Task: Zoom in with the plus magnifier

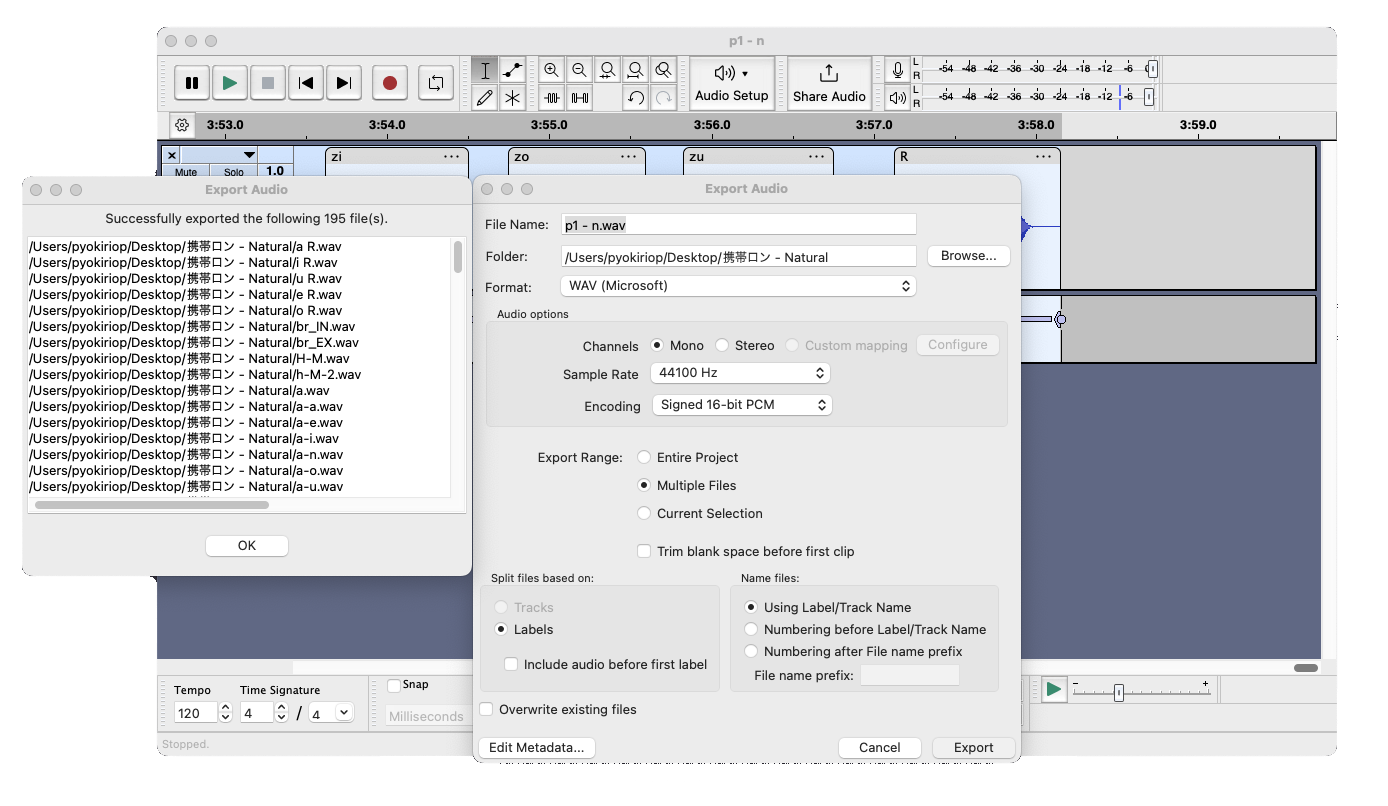Action: coord(551,70)
